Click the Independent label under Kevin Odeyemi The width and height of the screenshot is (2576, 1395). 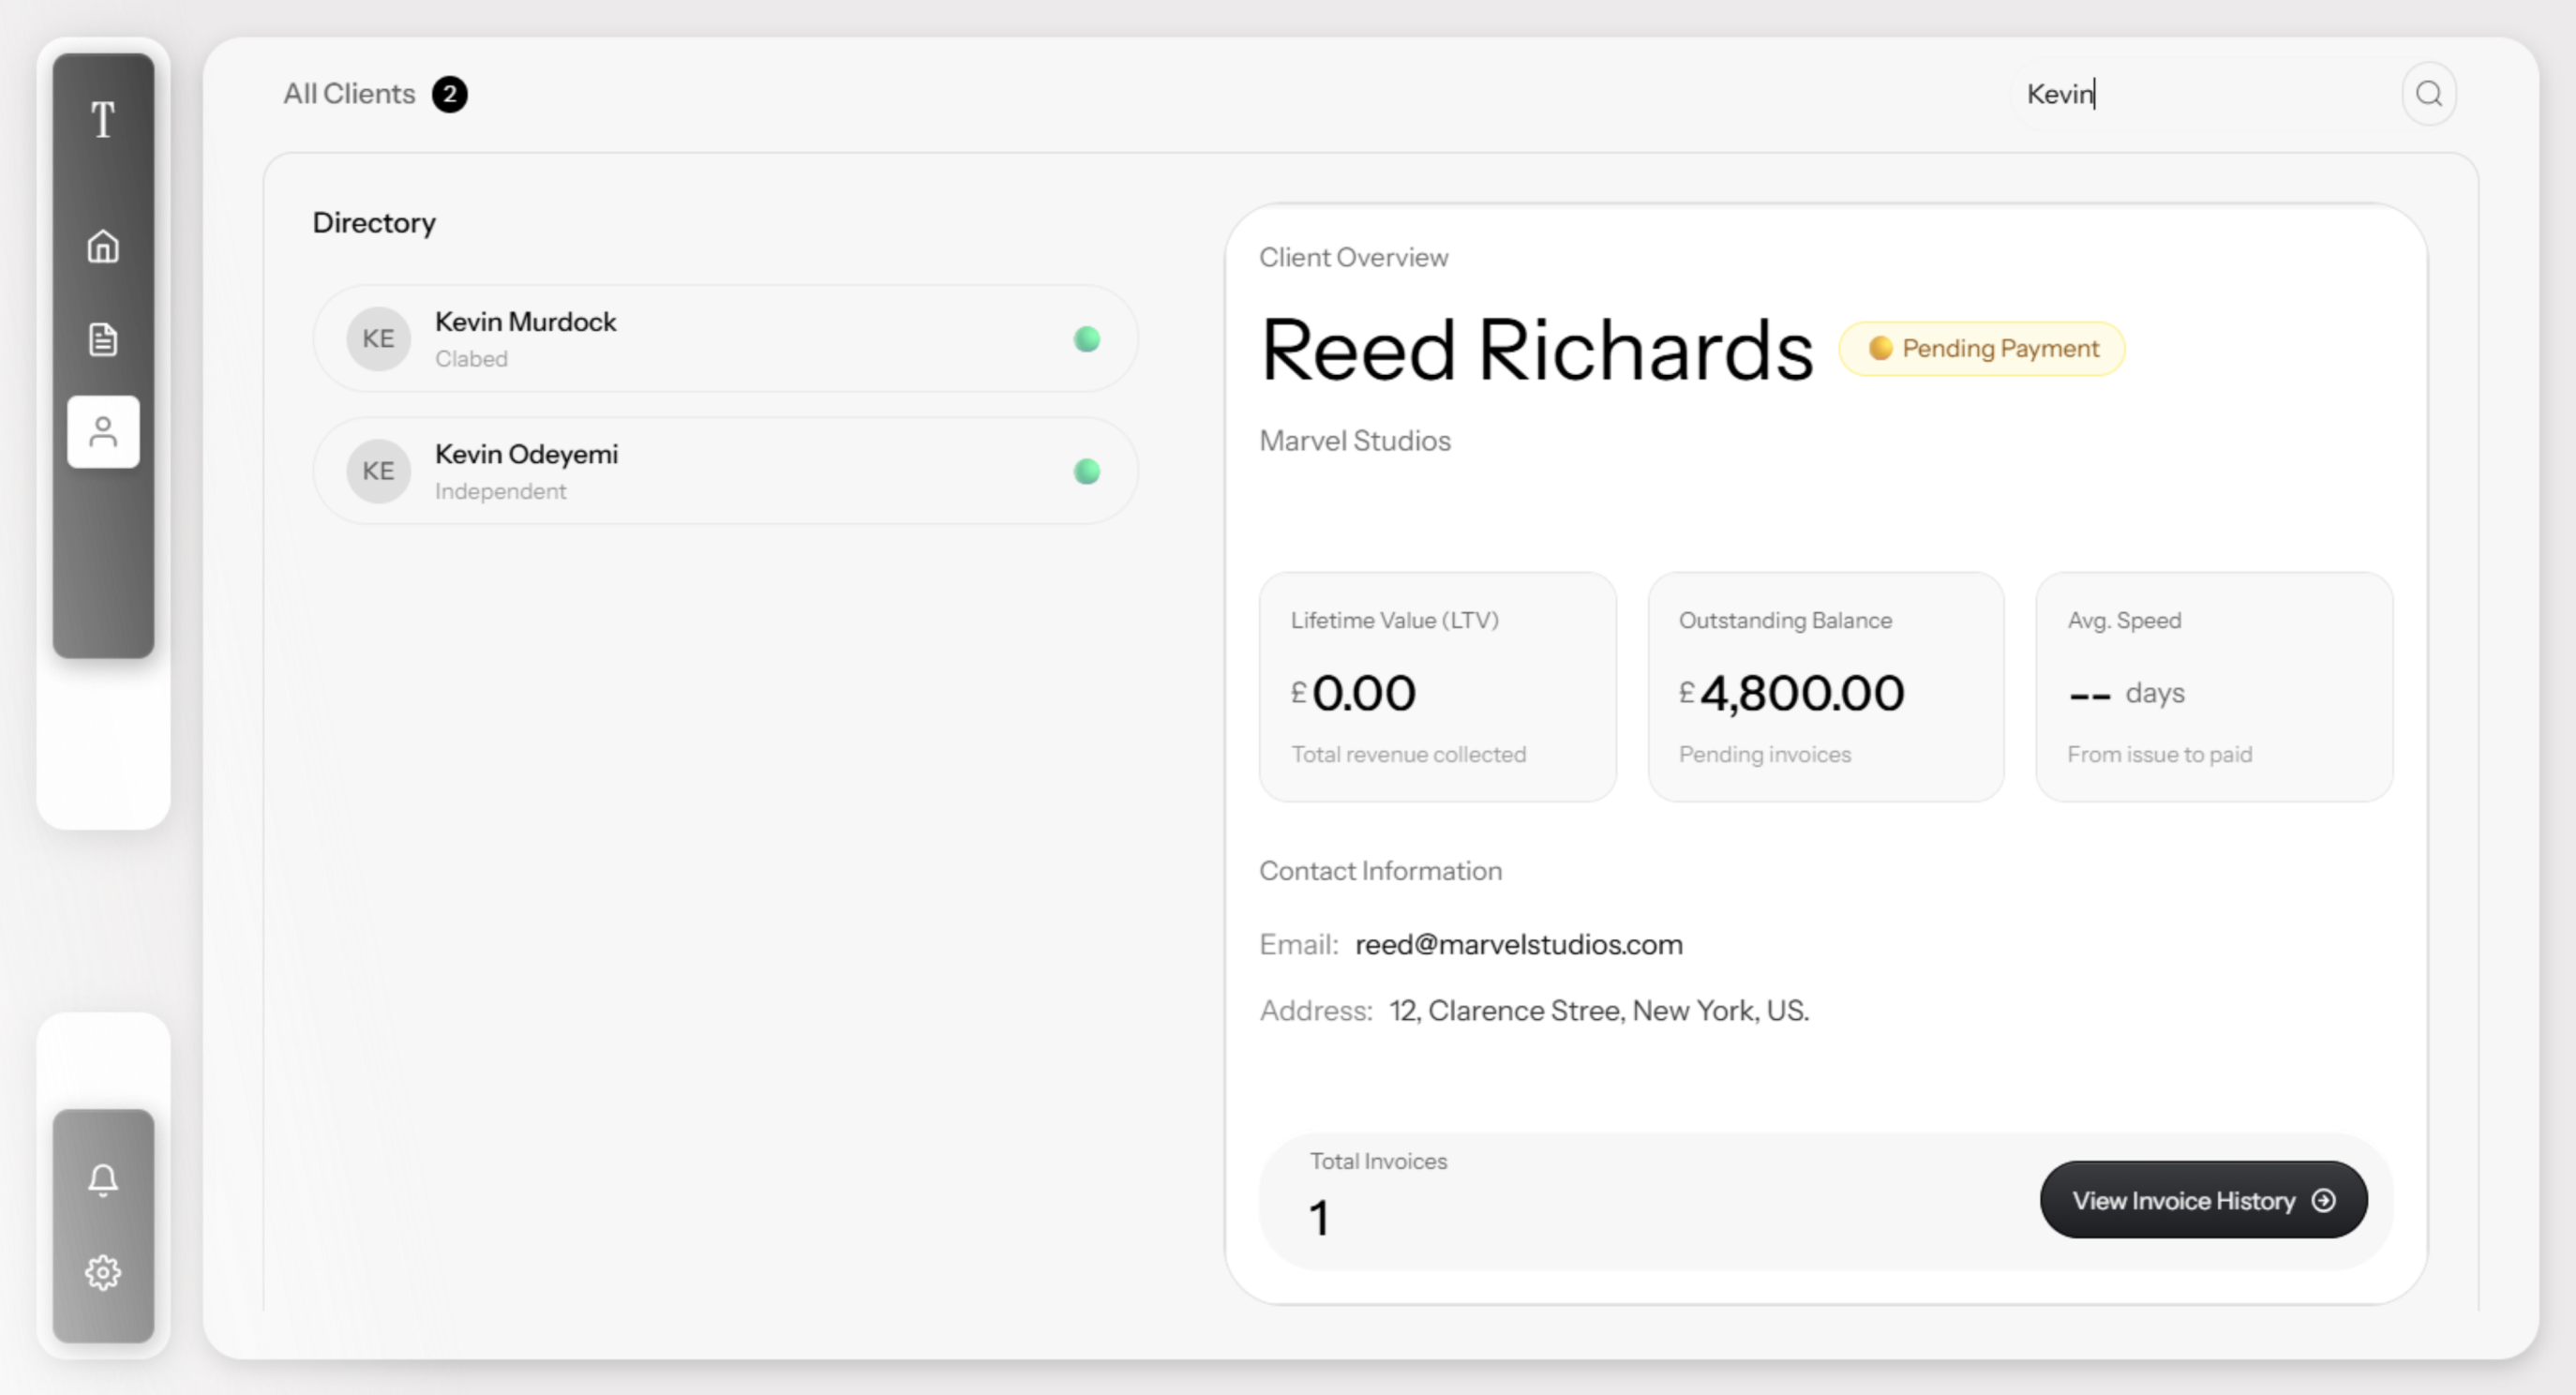point(500,491)
